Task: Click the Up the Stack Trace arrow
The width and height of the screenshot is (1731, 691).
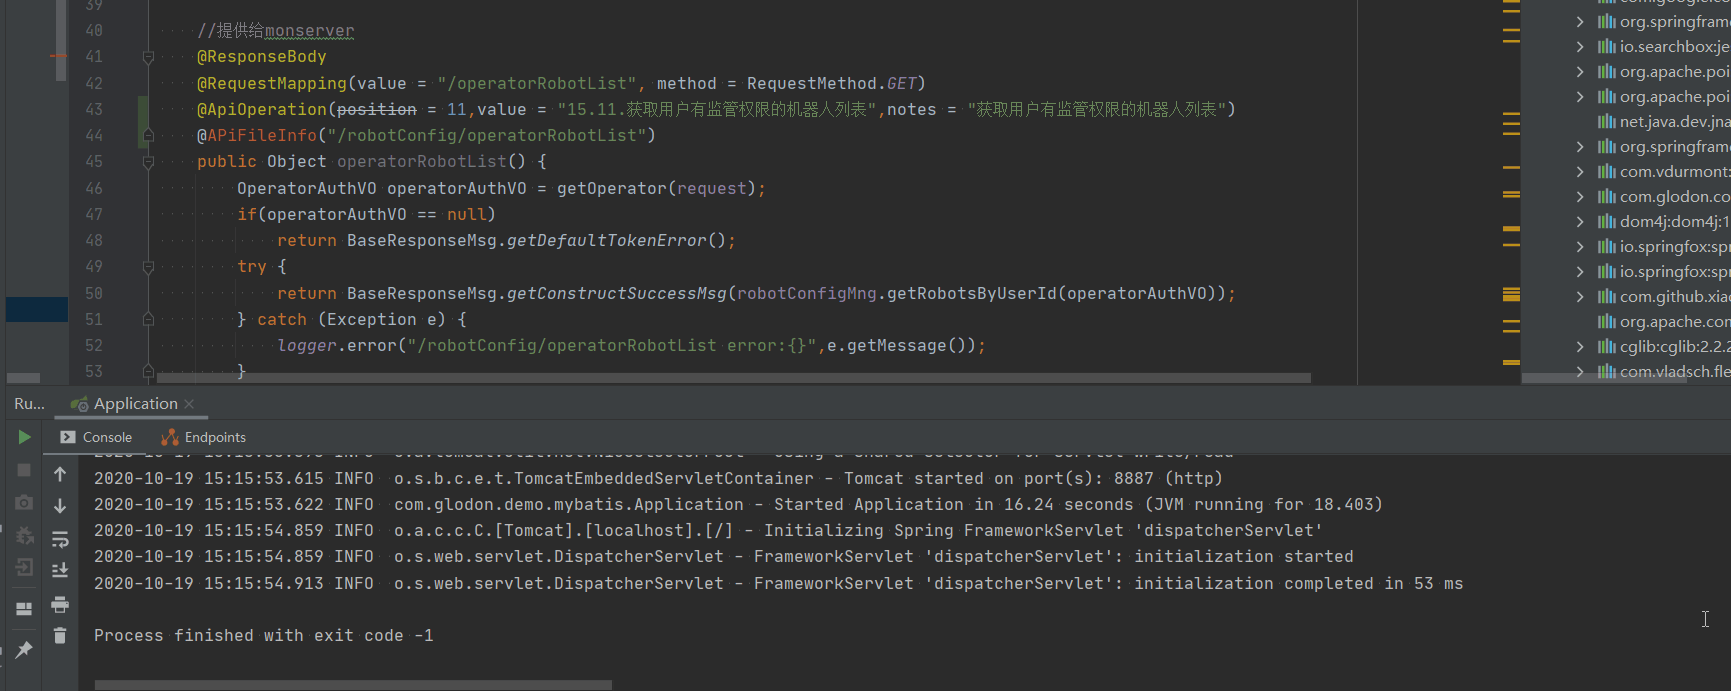Action: pos(60,474)
